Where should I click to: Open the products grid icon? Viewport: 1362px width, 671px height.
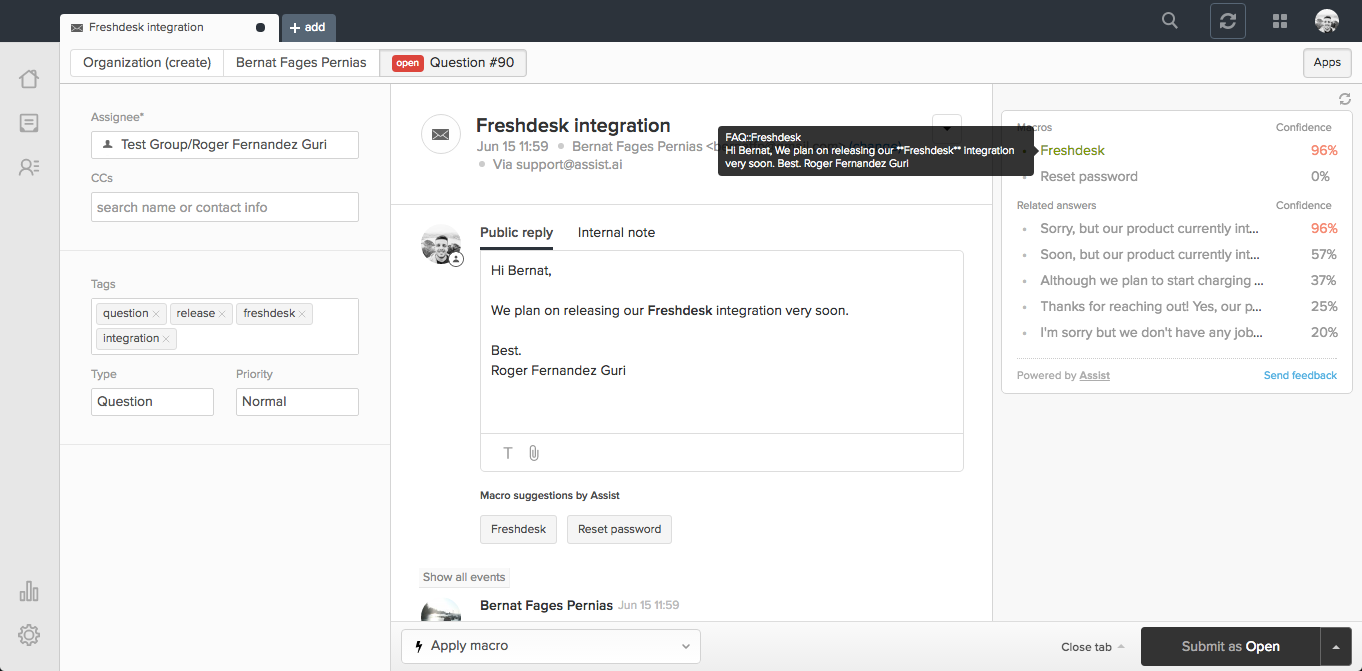coord(1279,21)
